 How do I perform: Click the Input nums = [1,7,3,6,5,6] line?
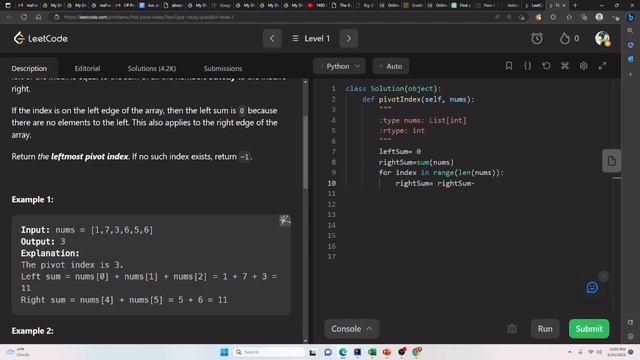87,230
